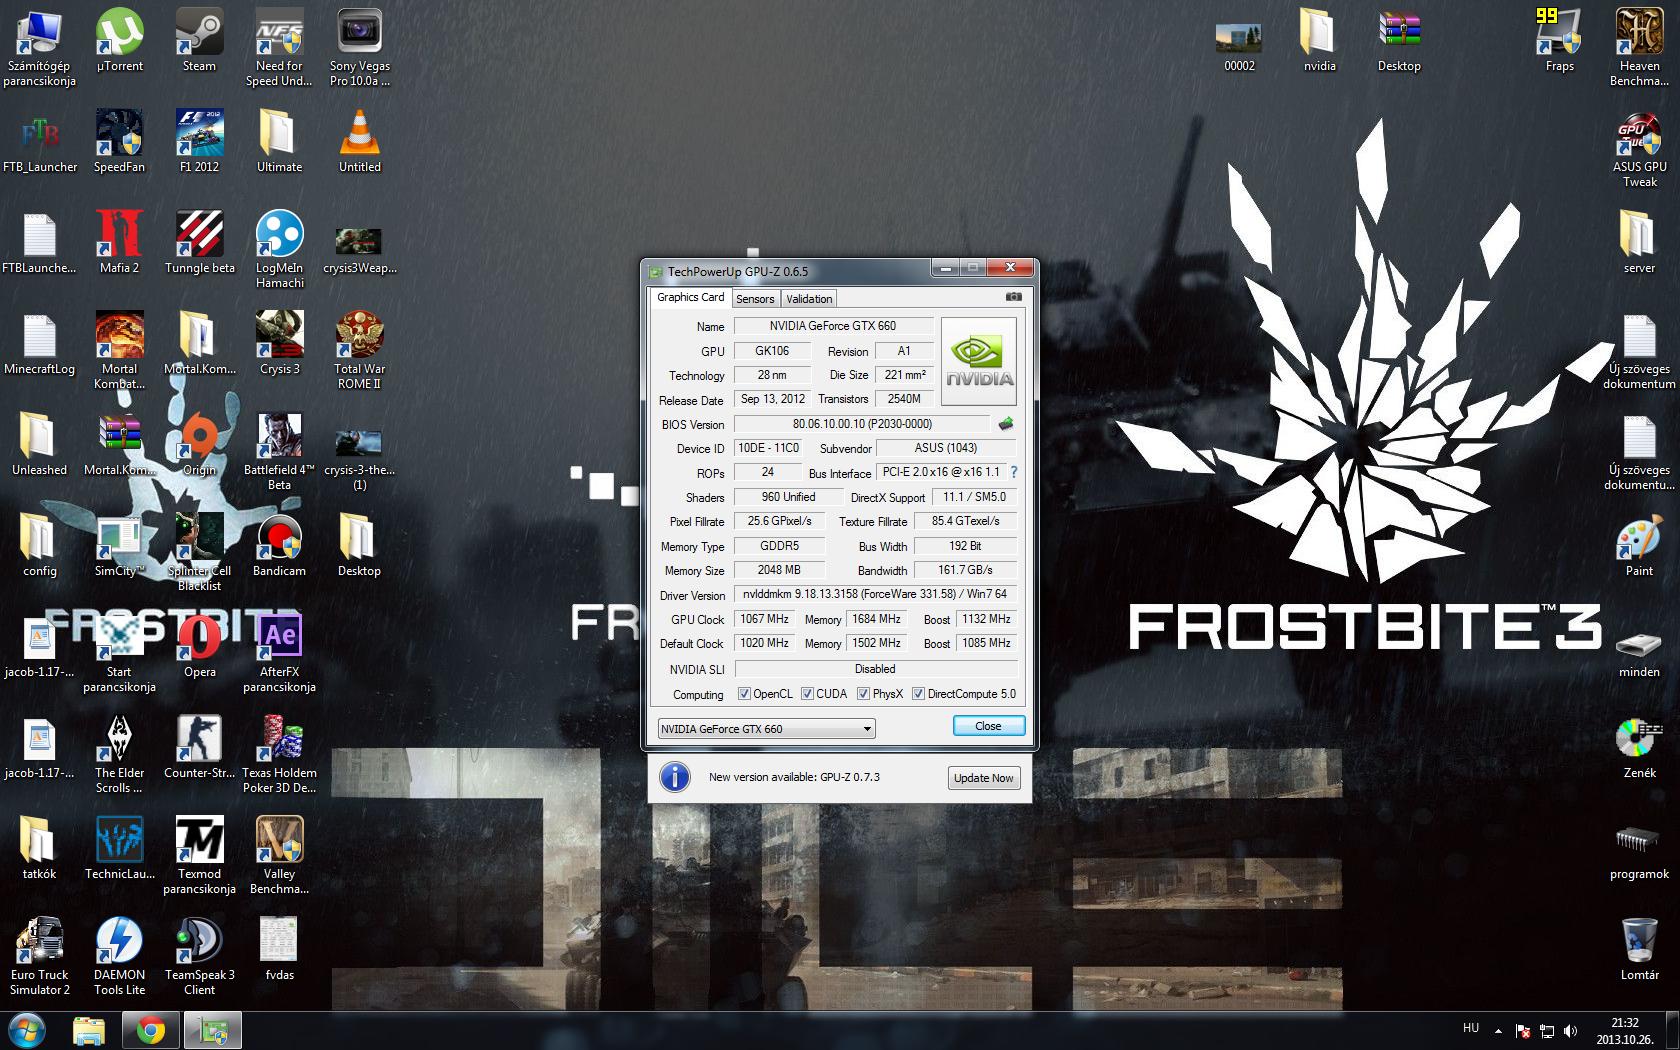Click the NVIDIA logo in GPU-Z
The image size is (1680, 1050).
[979, 361]
